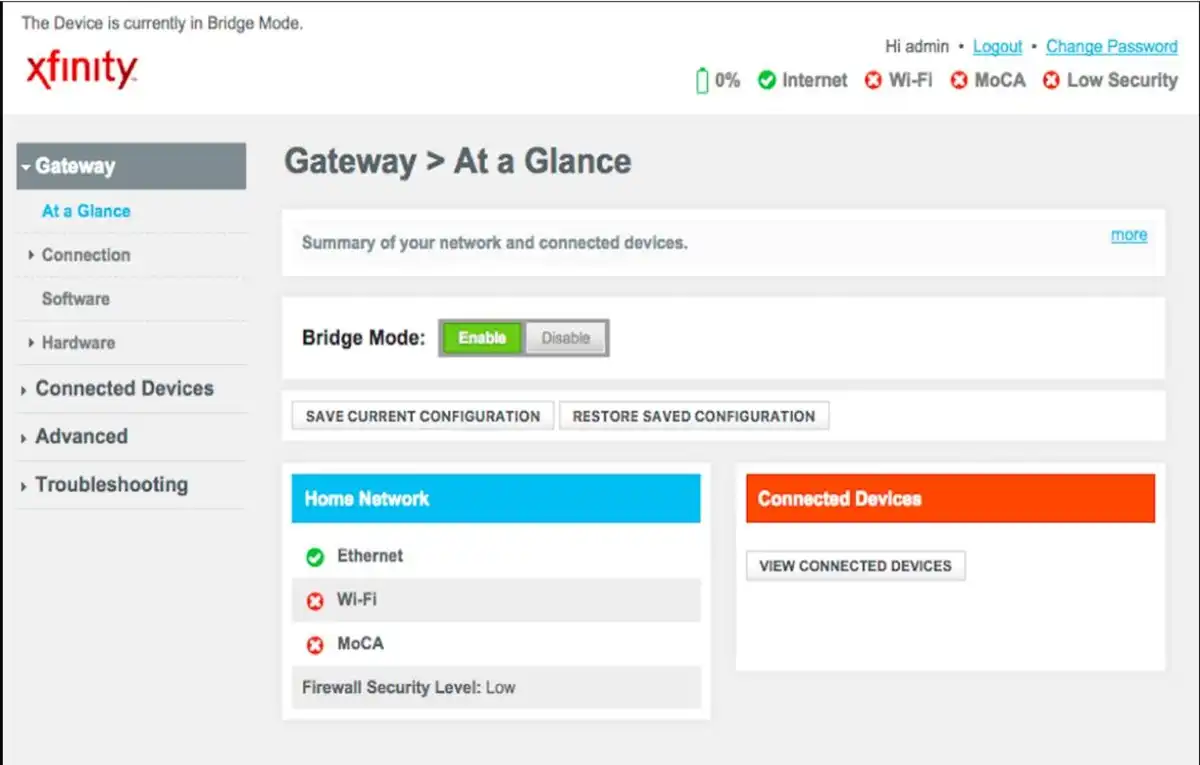Screen dimensions: 1200x765
Task: Click the Ethernet row label
Action: [370, 556]
